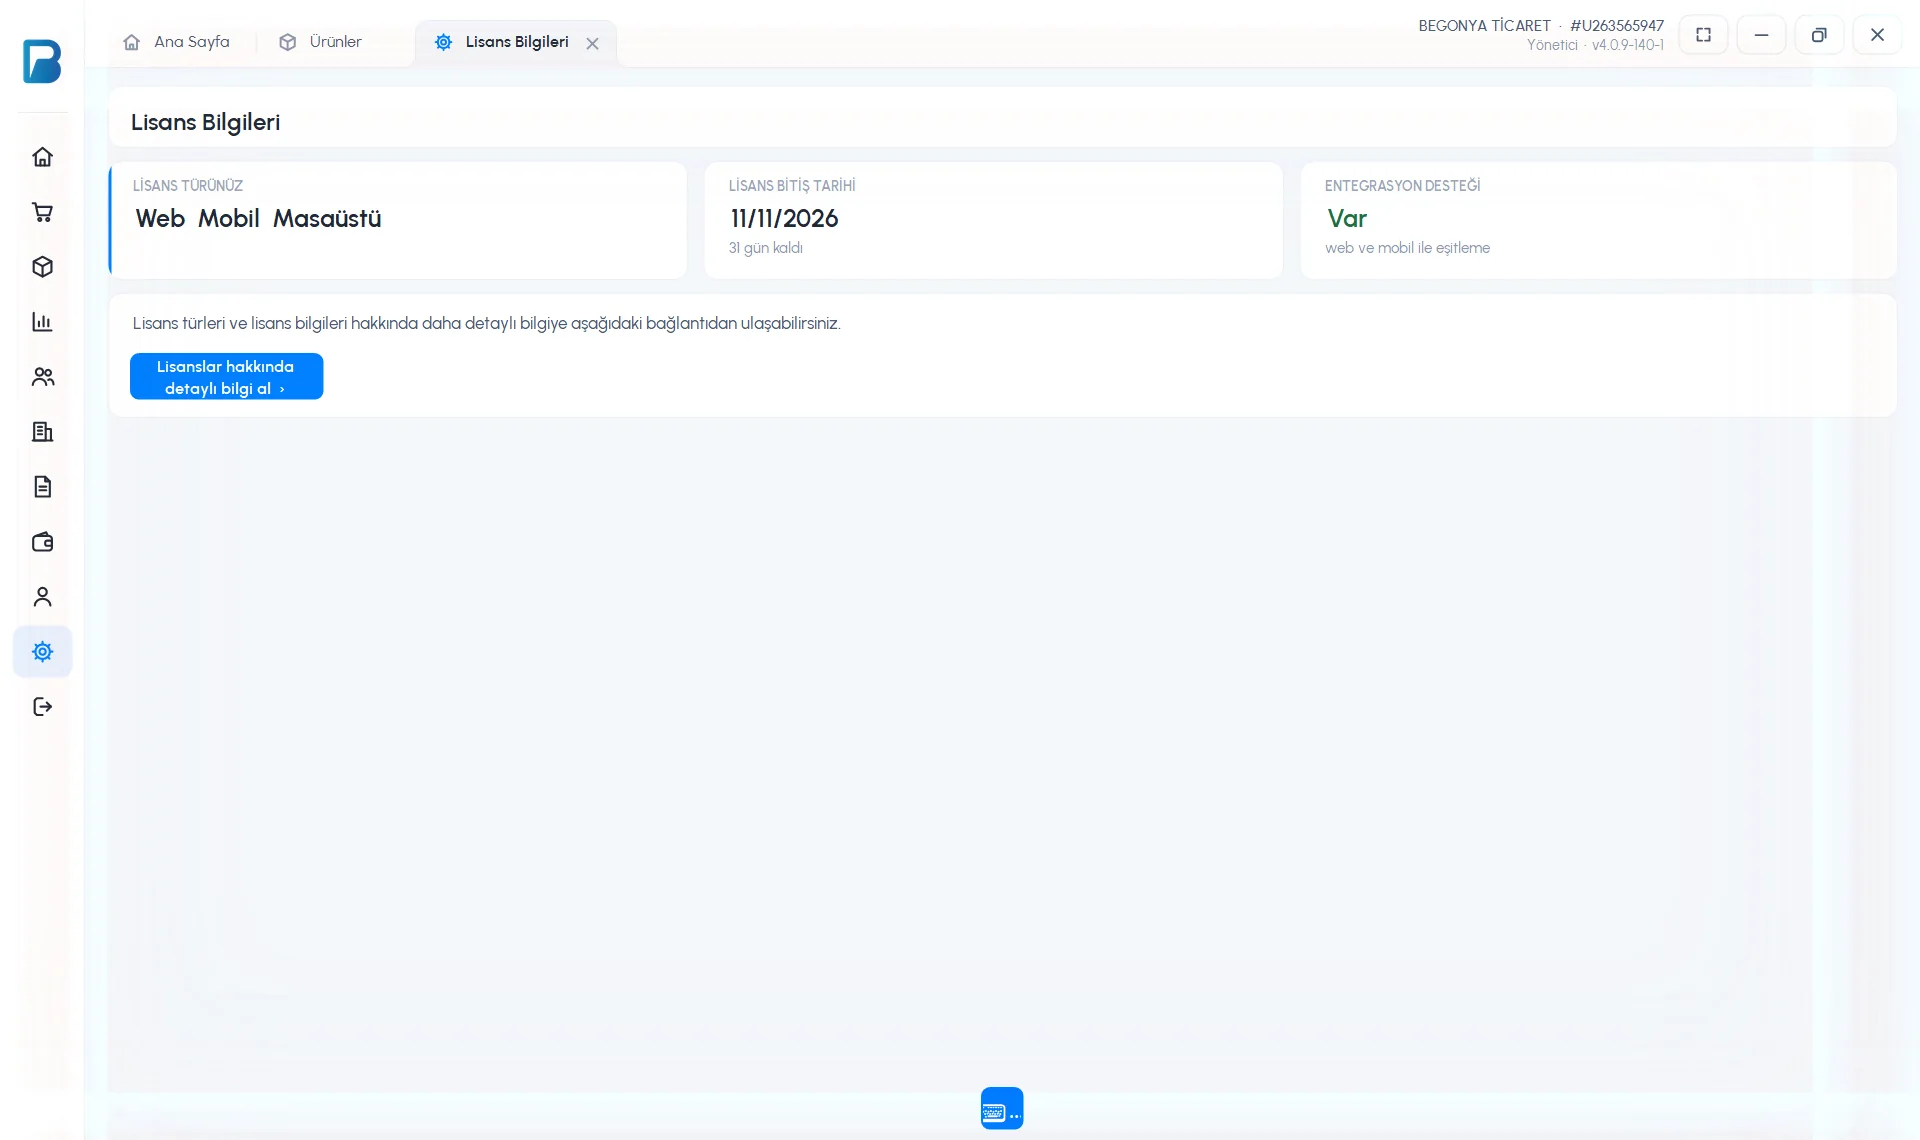Click the Lisans Bilgileri page heading
The height and width of the screenshot is (1140, 1920).
click(x=205, y=122)
